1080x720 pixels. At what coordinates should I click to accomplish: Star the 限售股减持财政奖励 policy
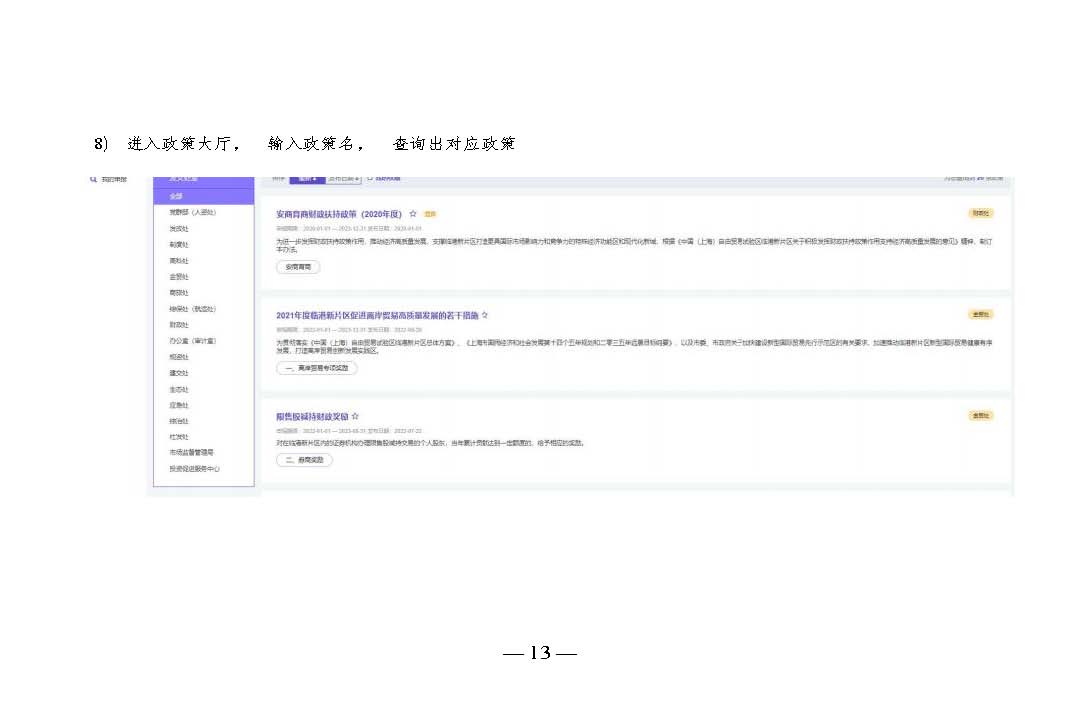[355, 416]
